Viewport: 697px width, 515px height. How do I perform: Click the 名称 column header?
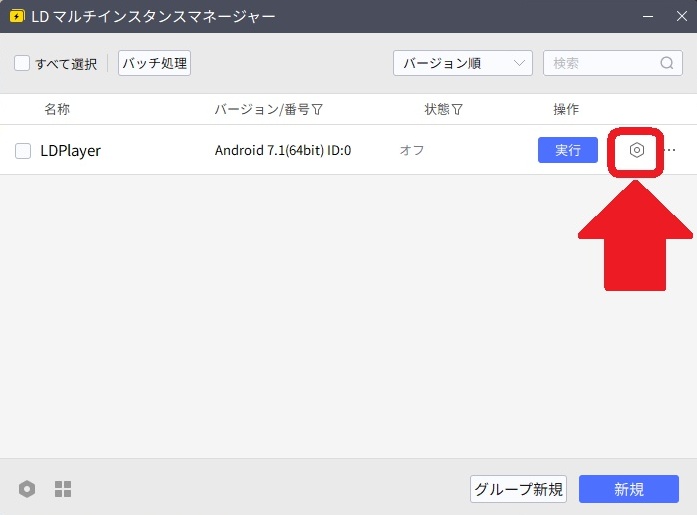57,109
